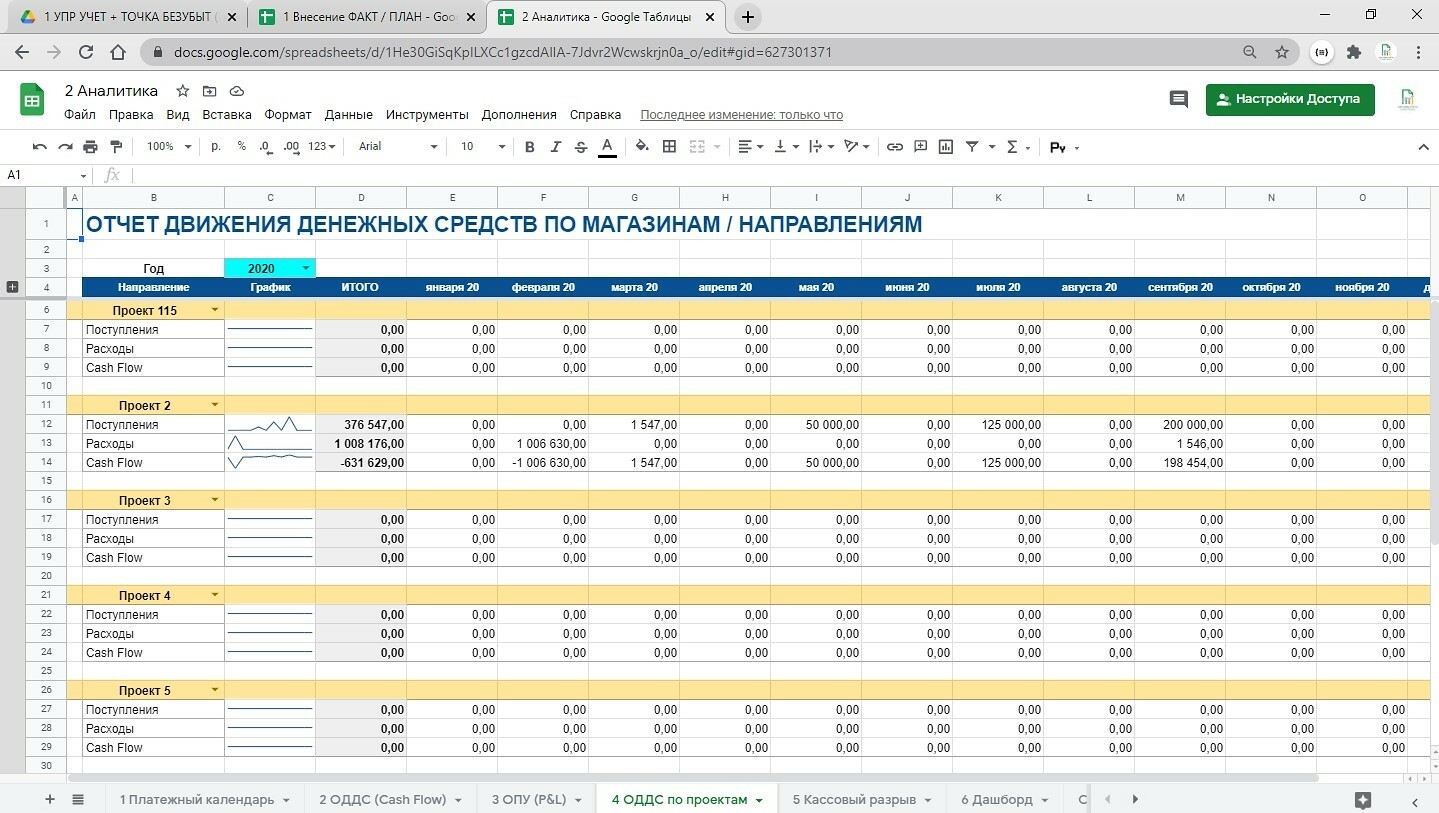The width and height of the screenshot is (1439, 813).
Task: Switch to 5 Кассовый разрыв sheet
Action: [861, 799]
